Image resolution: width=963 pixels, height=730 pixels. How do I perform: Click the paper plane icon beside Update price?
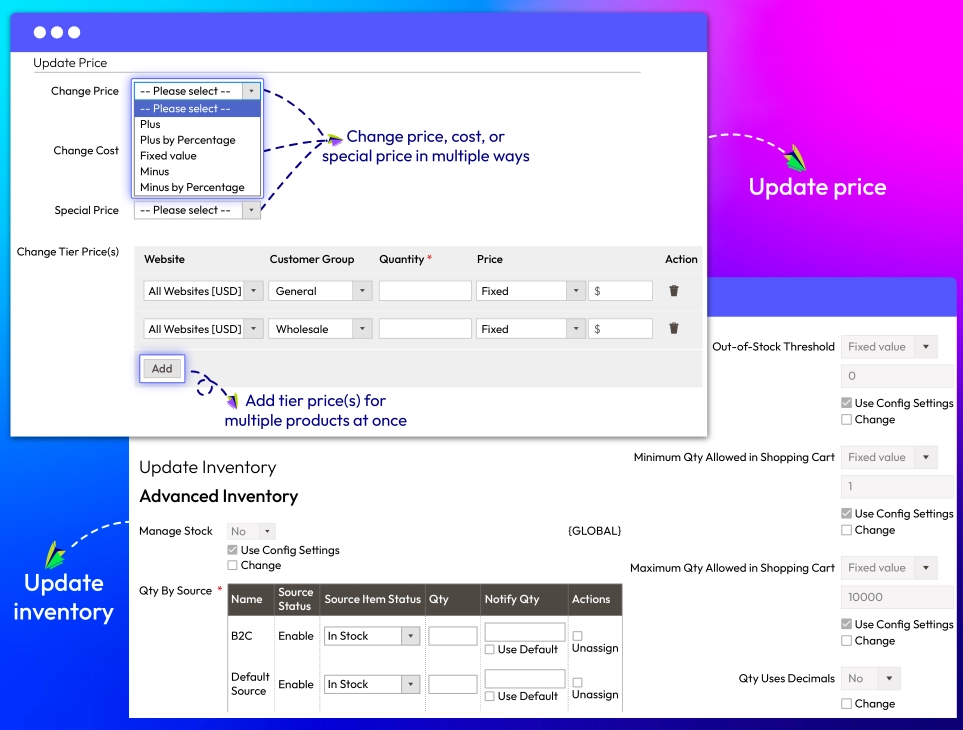(795, 158)
